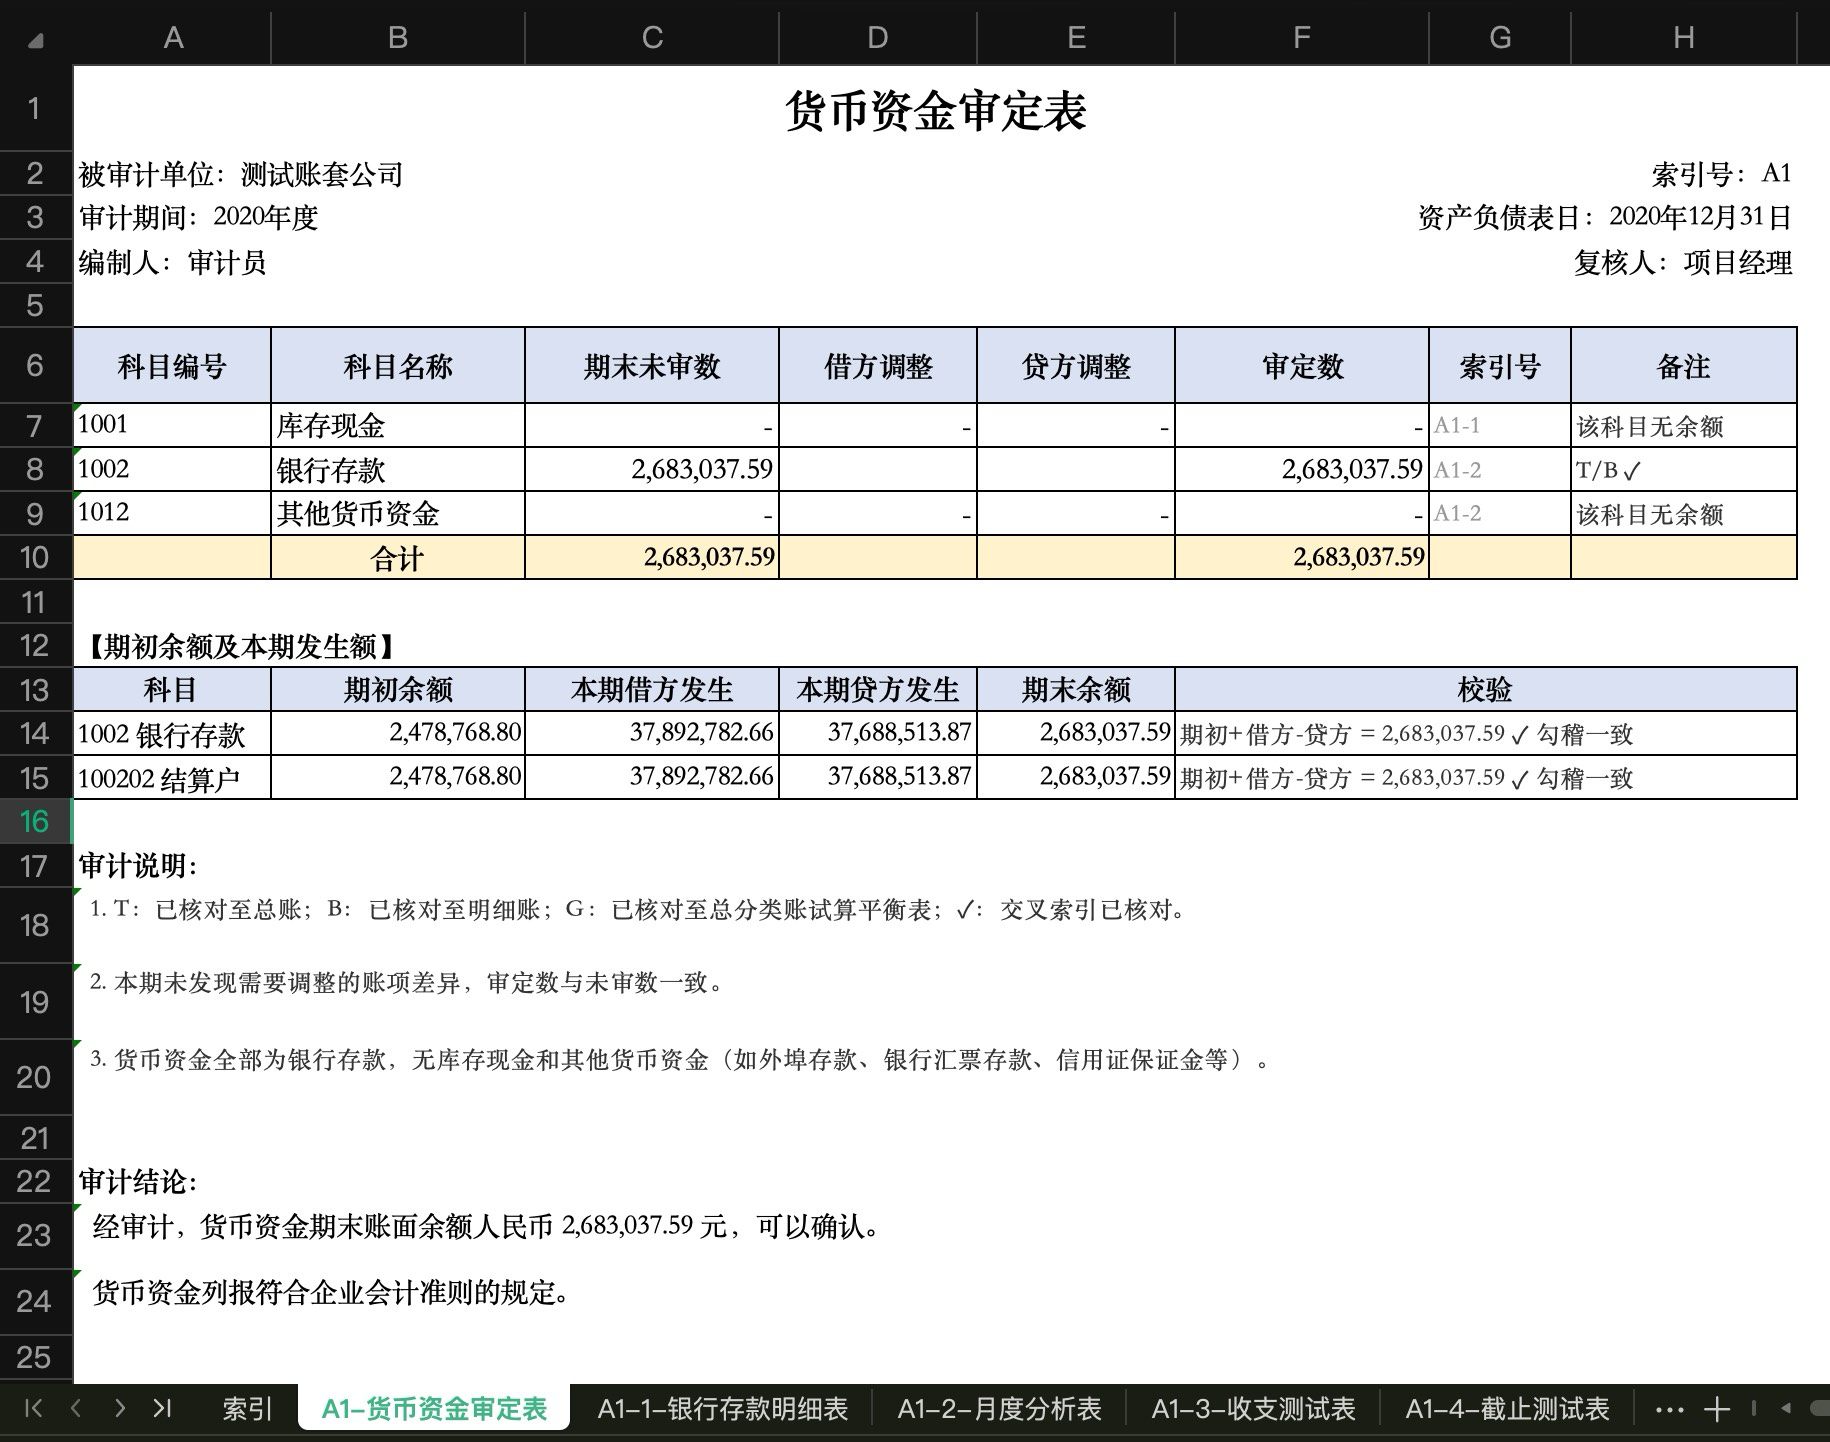Select column H header
The width and height of the screenshot is (1830, 1442).
coord(1684,38)
